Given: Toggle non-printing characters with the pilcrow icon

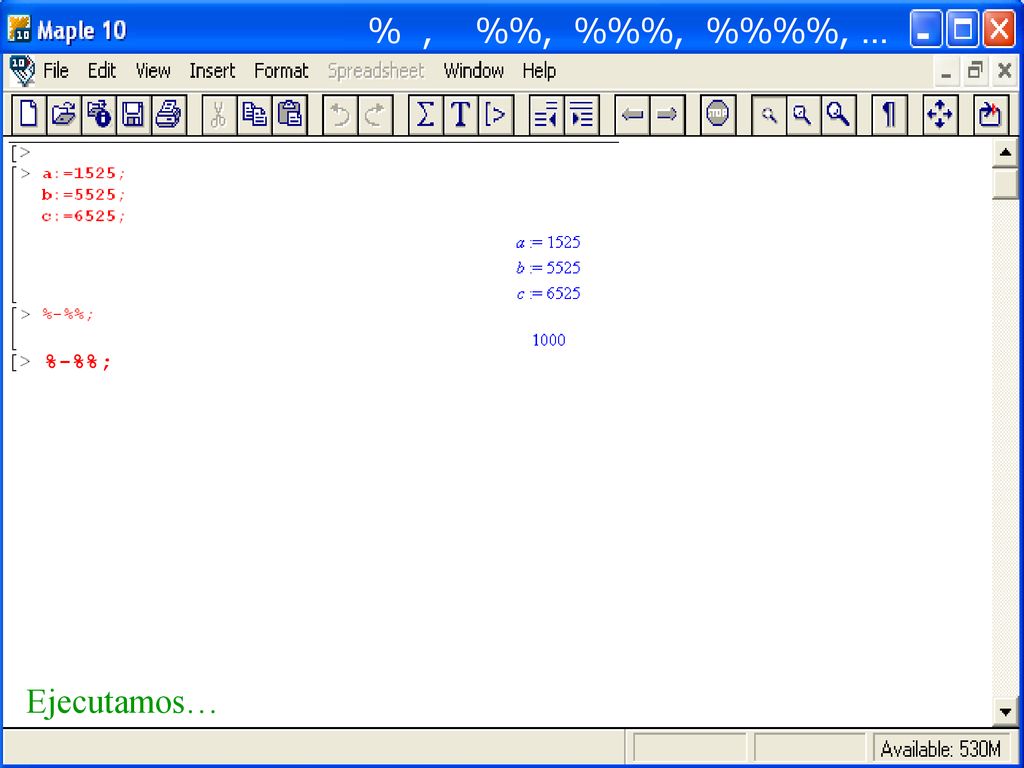Looking at the screenshot, I should [x=889, y=115].
